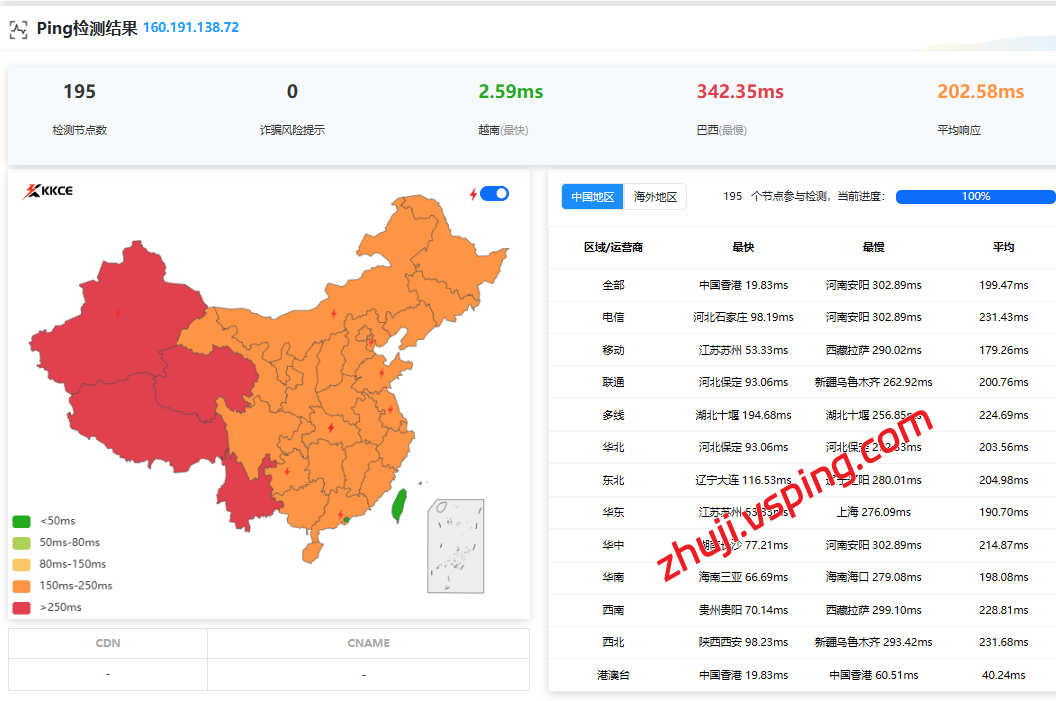The image size is (1056, 701).
Task: Select the green Taiwan island on map
Action: [398, 506]
